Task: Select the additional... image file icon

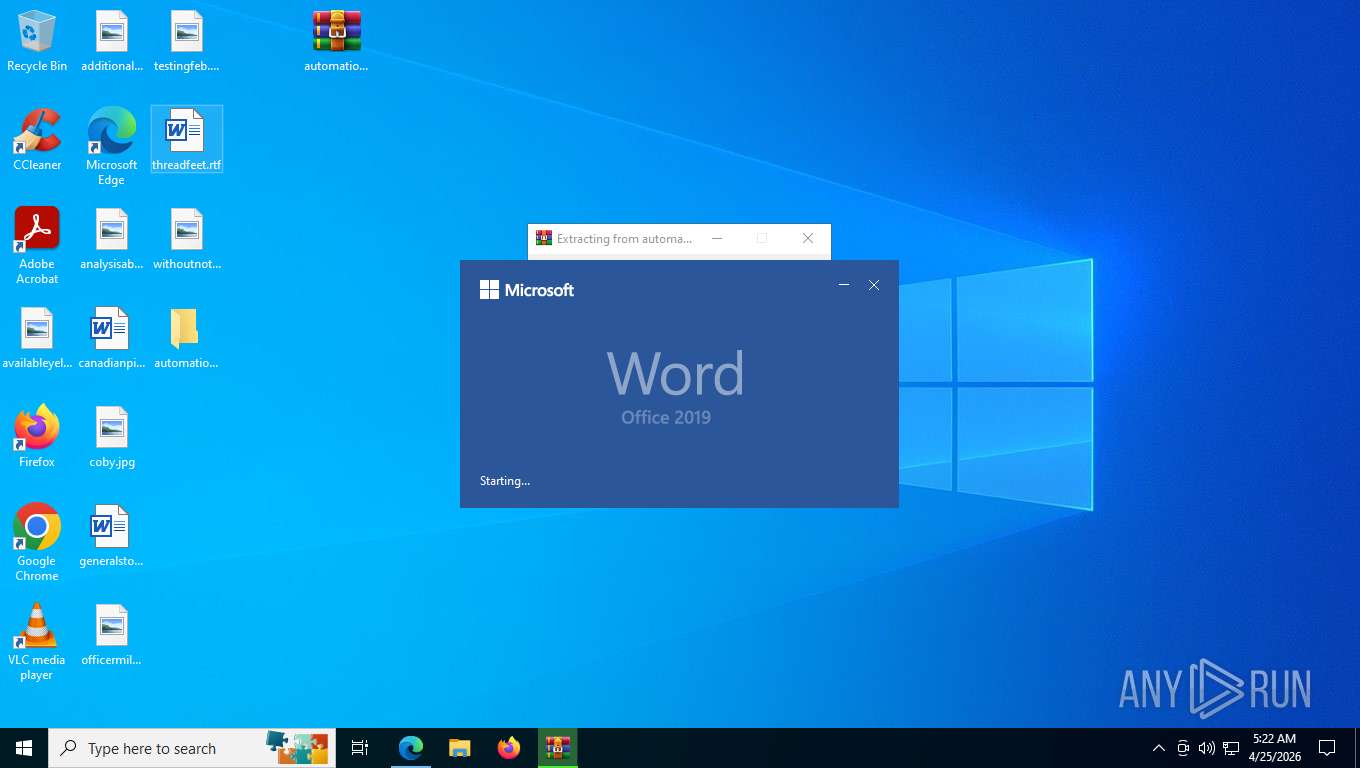Action: click(112, 42)
